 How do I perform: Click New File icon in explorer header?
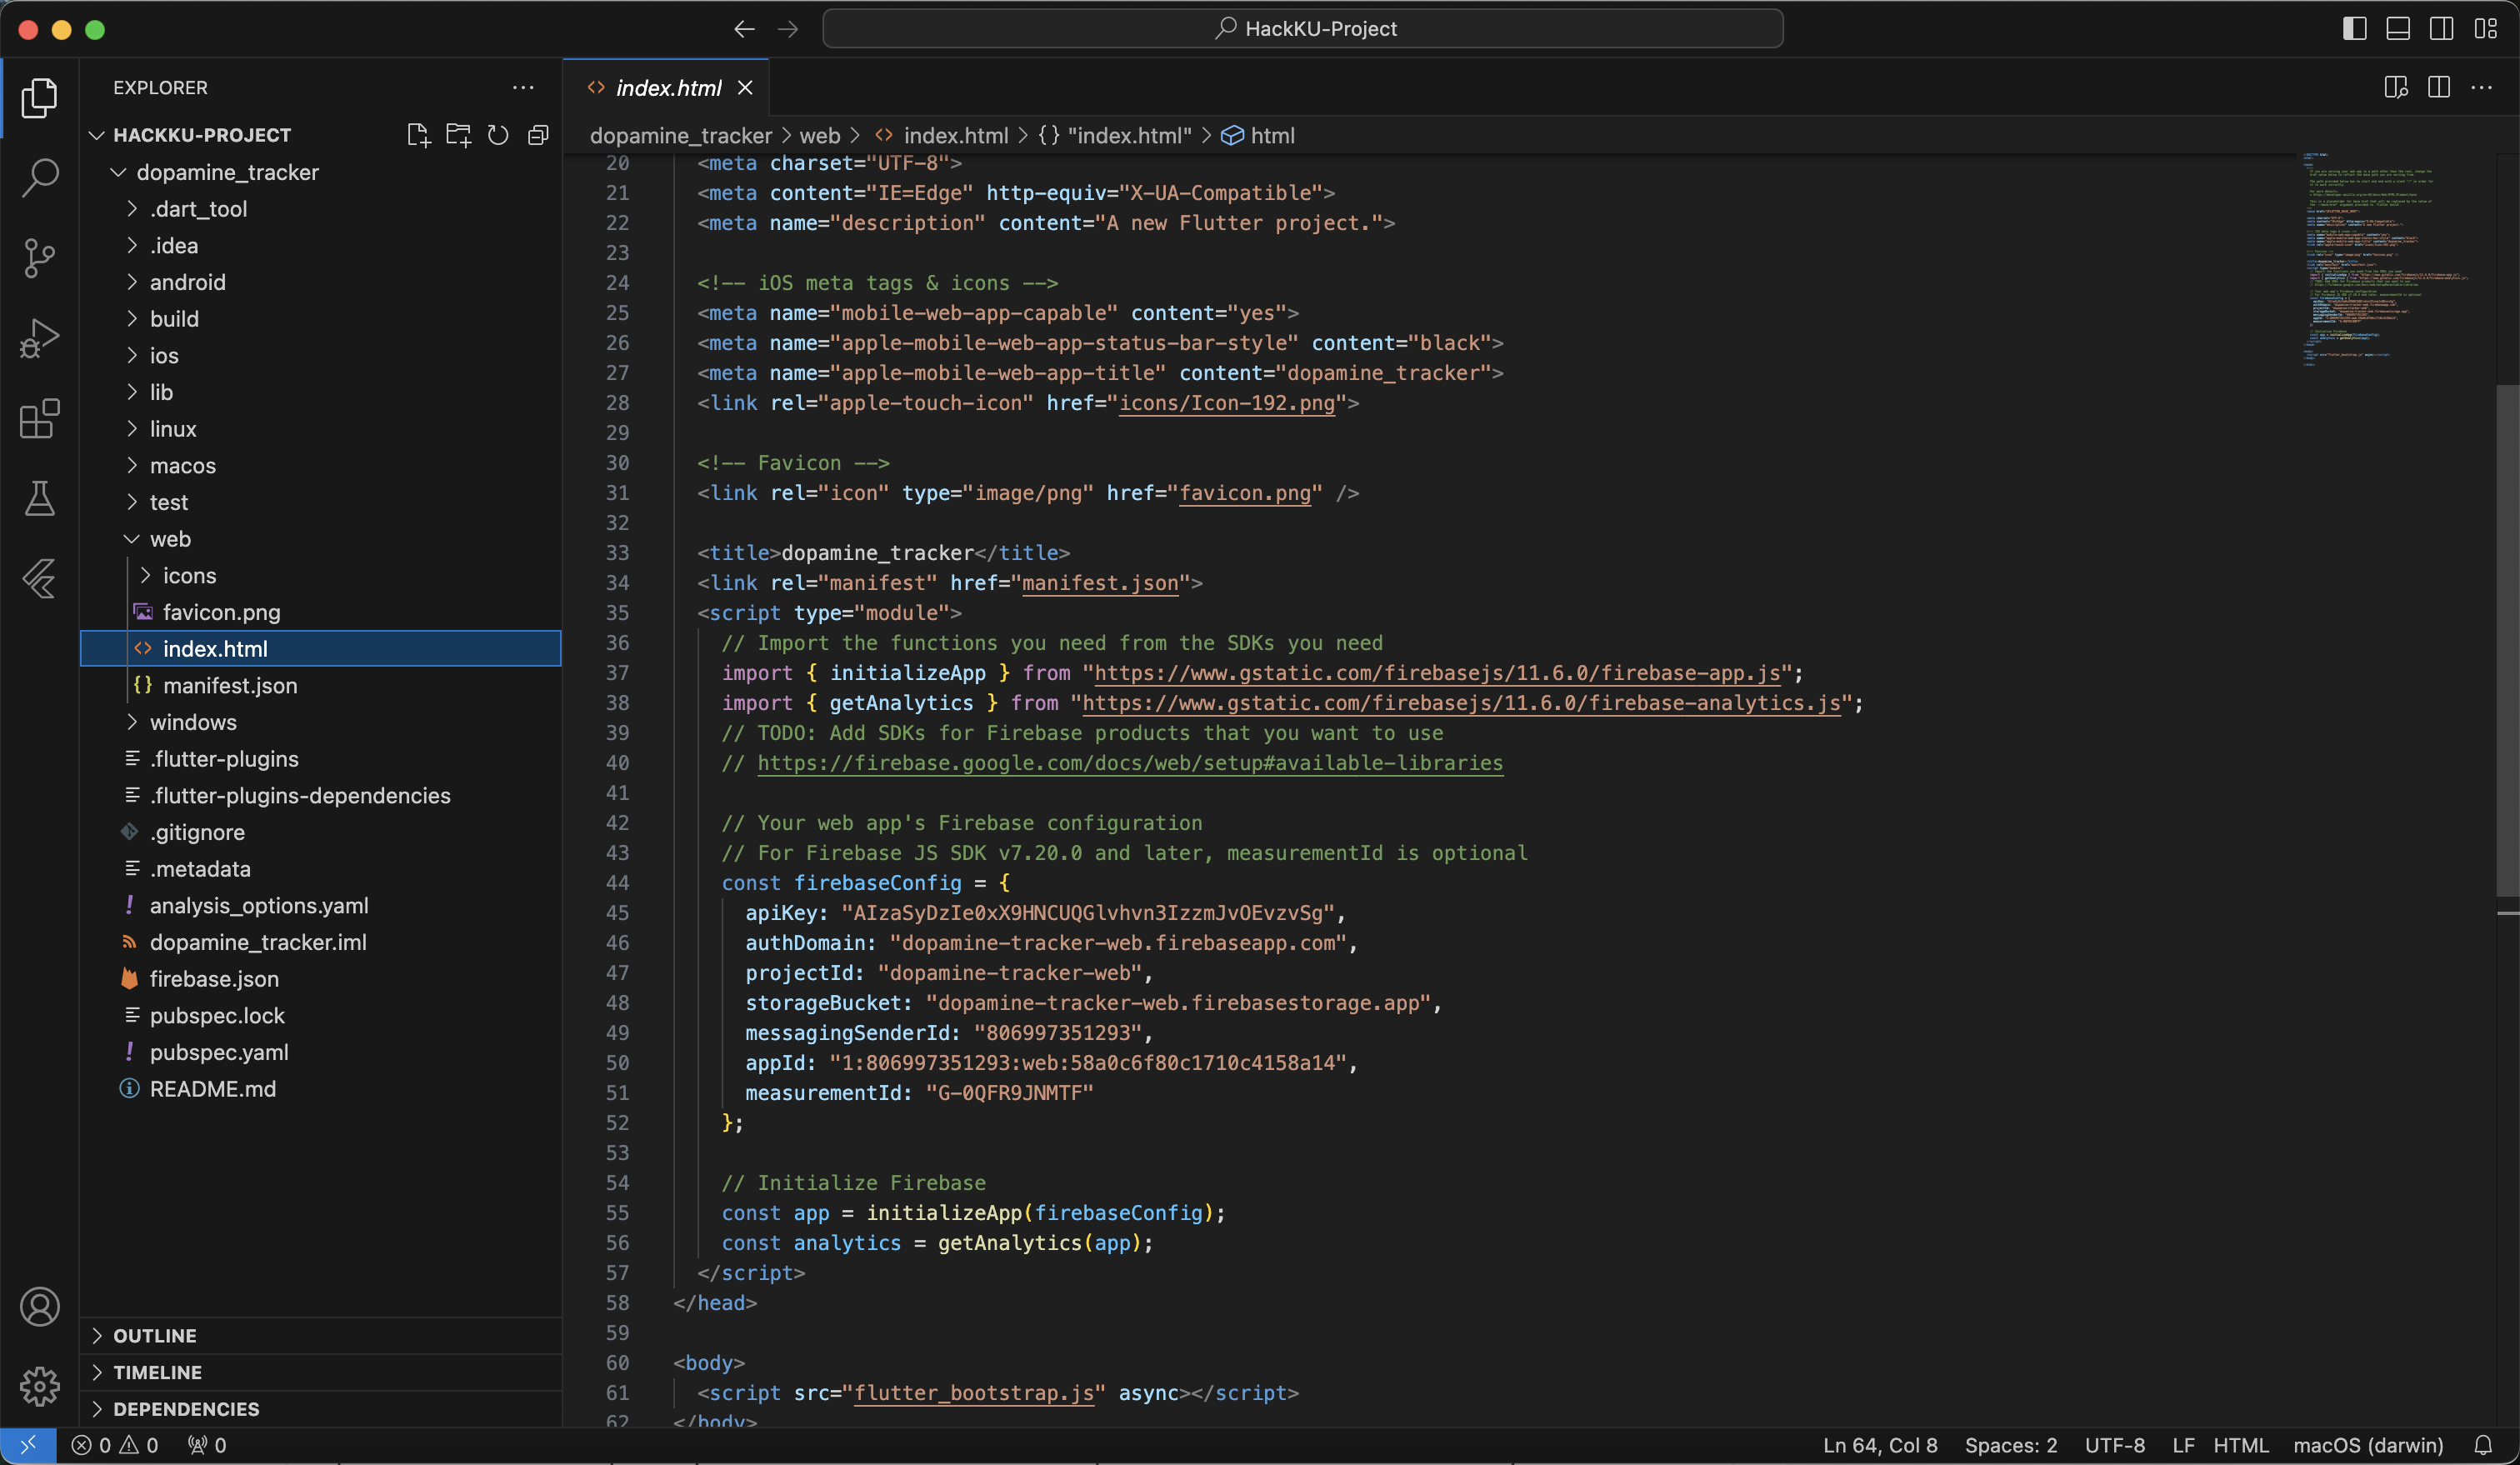[418, 135]
